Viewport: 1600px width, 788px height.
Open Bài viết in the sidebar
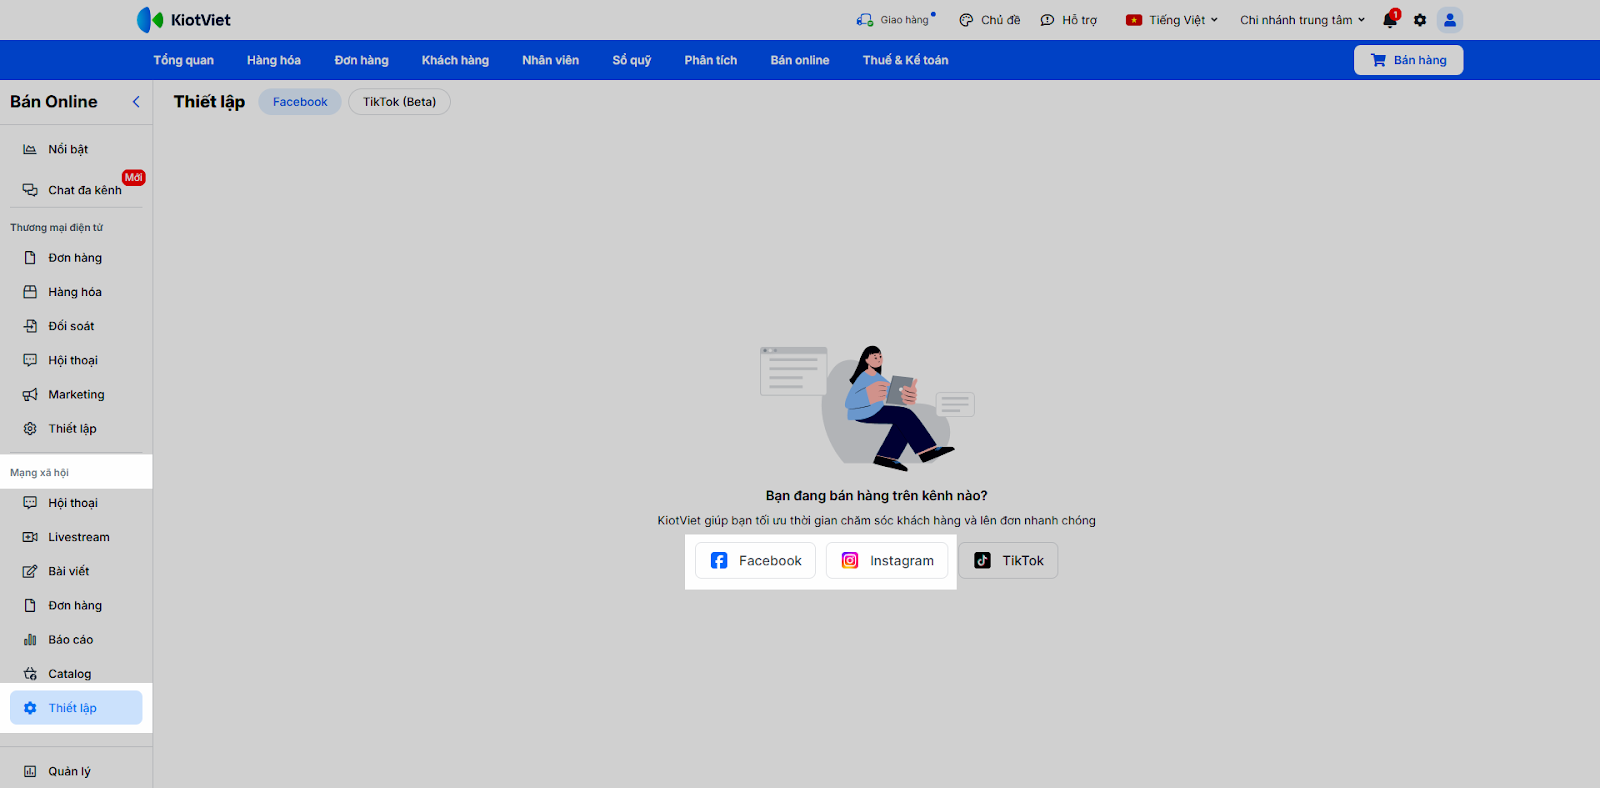click(x=76, y=571)
